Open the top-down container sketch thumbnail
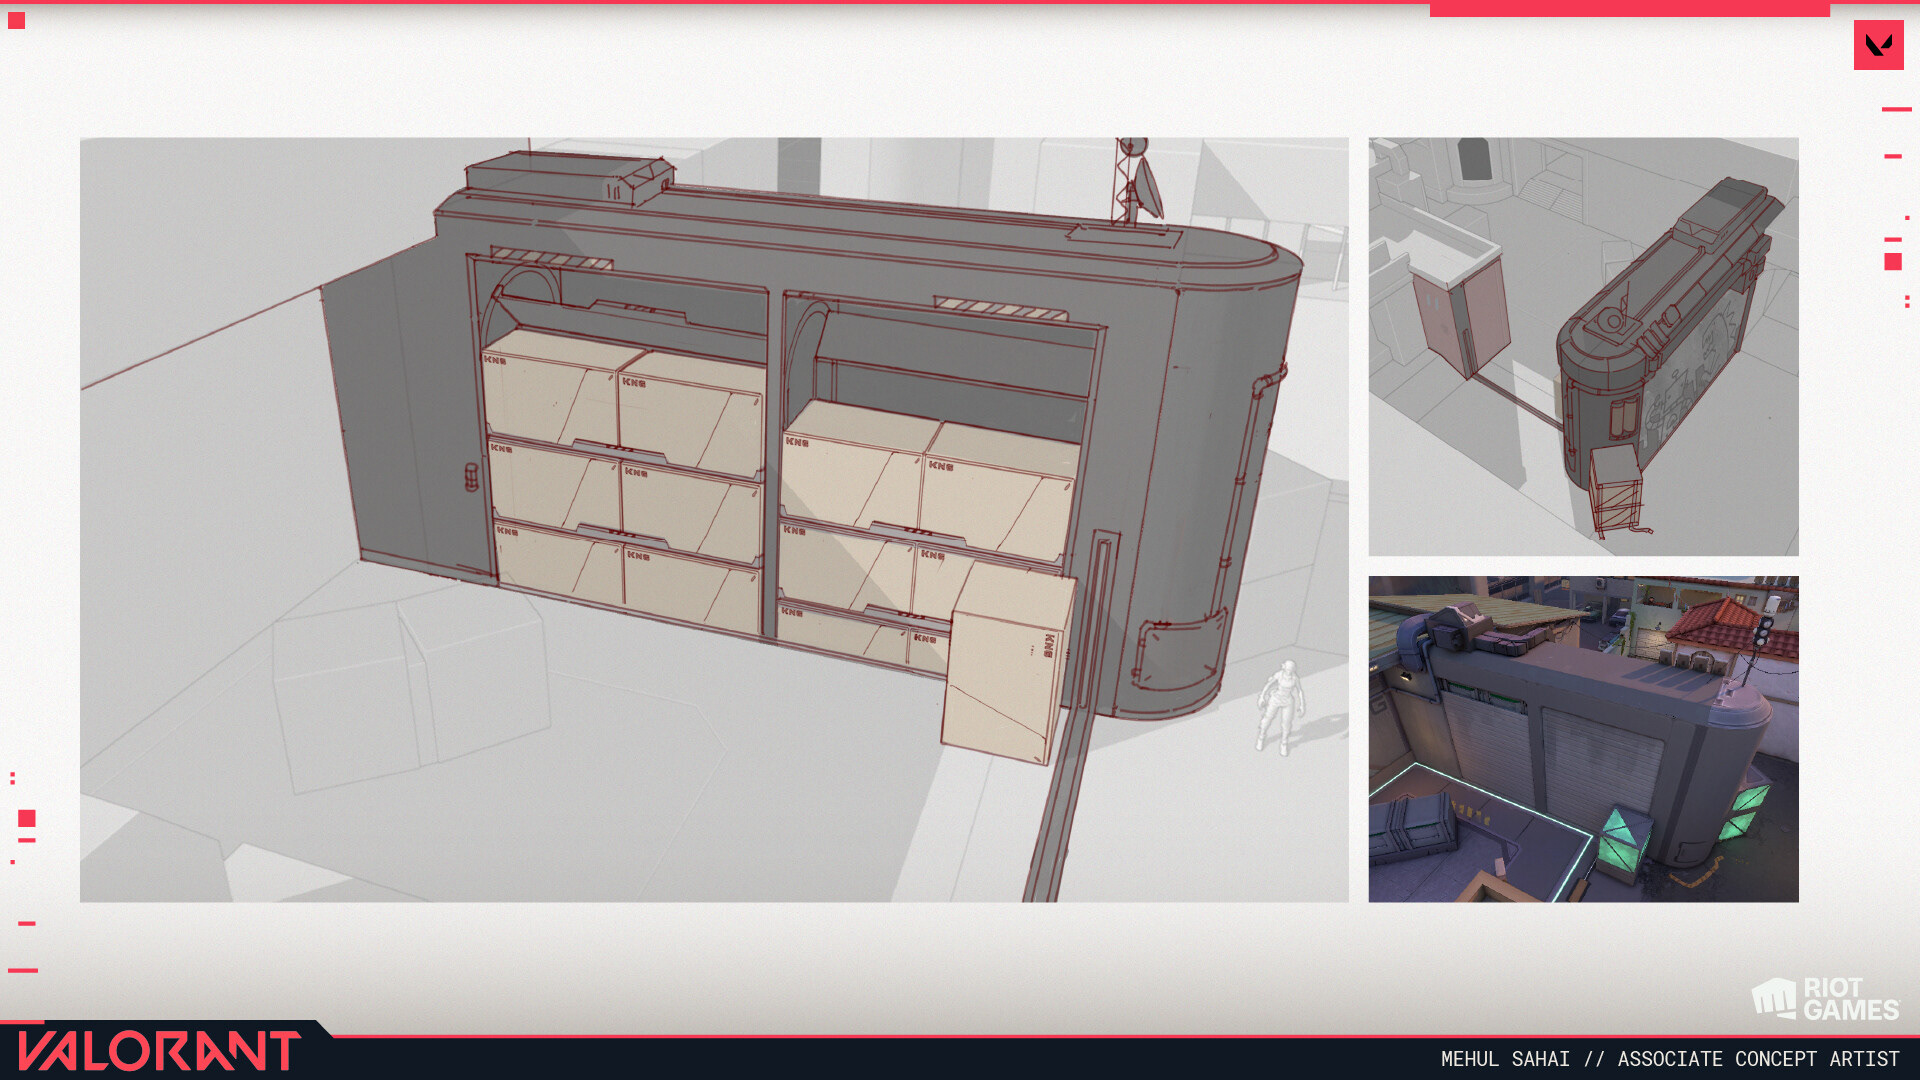Viewport: 1920px width, 1080px height. tap(1583, 347)
